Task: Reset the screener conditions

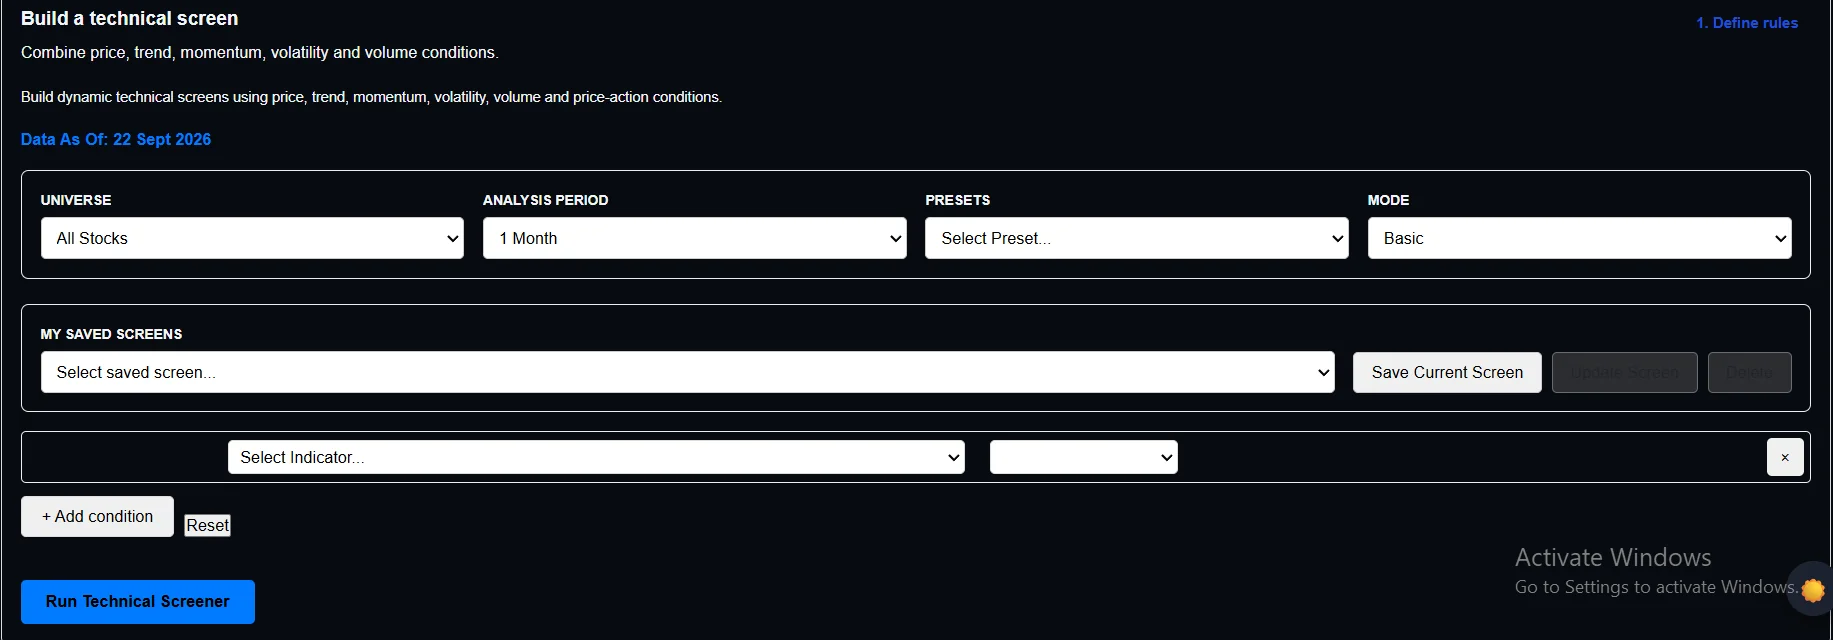Action: 207,525
